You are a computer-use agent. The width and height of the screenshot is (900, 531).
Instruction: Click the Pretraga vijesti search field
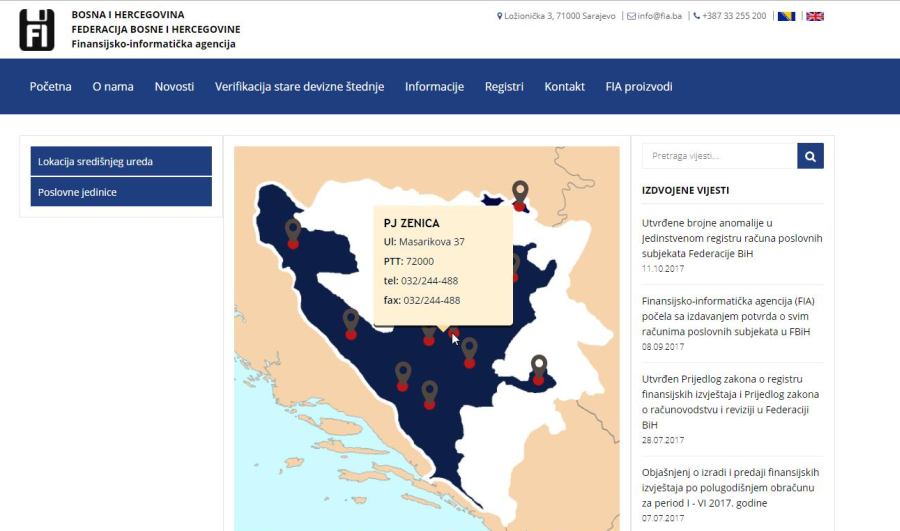coord(719,156)
